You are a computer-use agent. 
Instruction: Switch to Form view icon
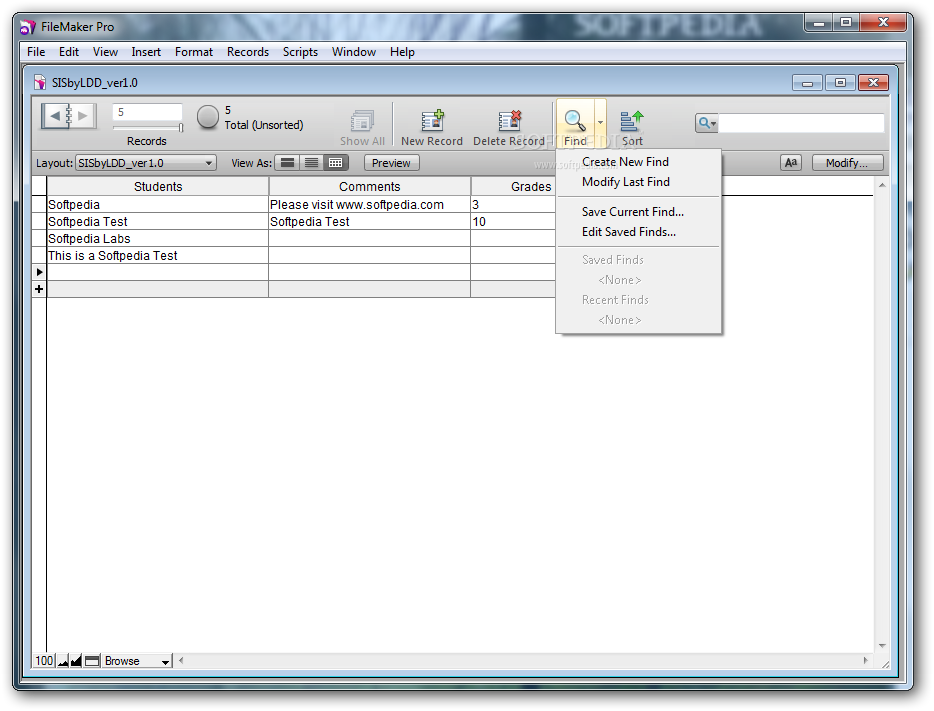(288, 163)
